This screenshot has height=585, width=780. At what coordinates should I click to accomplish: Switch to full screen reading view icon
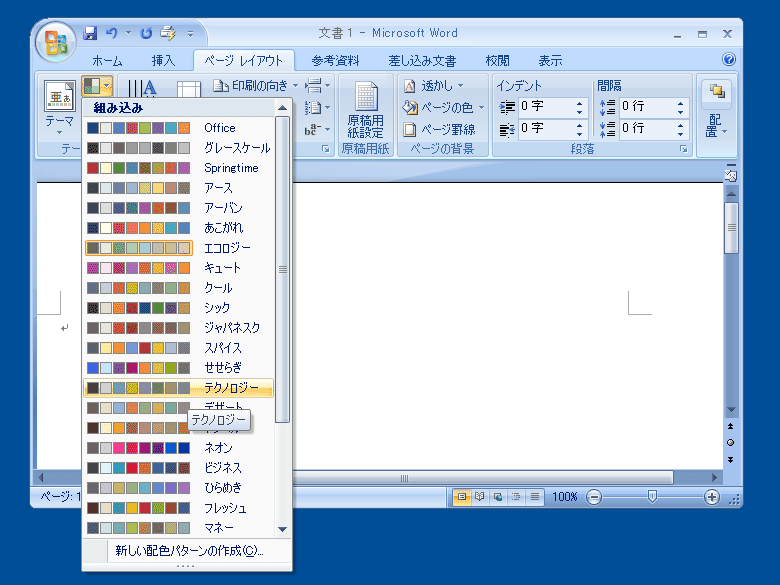pyautogui.click(x=480, y=496)
